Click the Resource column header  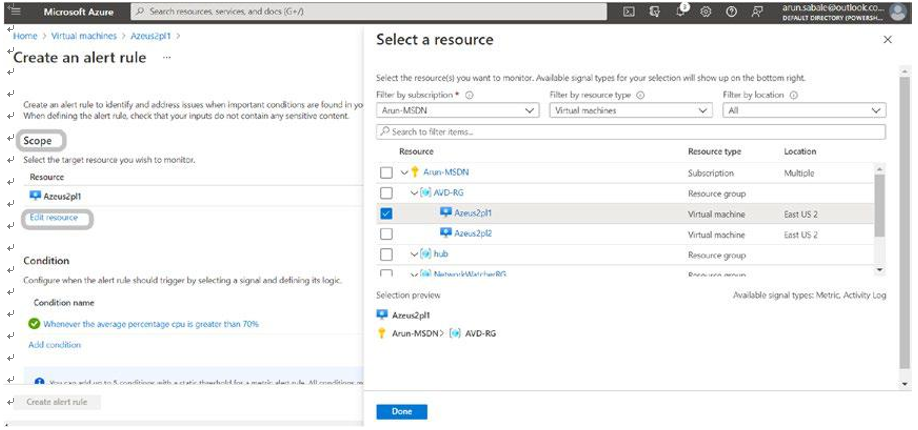tap(416, 151)
